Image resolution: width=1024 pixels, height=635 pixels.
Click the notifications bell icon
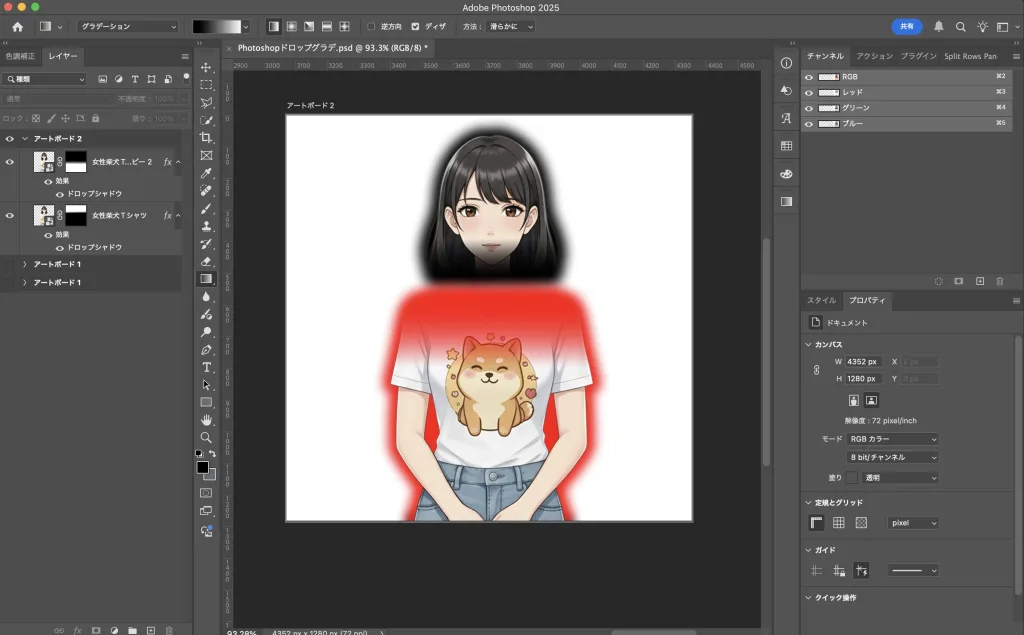click(938, 27)
